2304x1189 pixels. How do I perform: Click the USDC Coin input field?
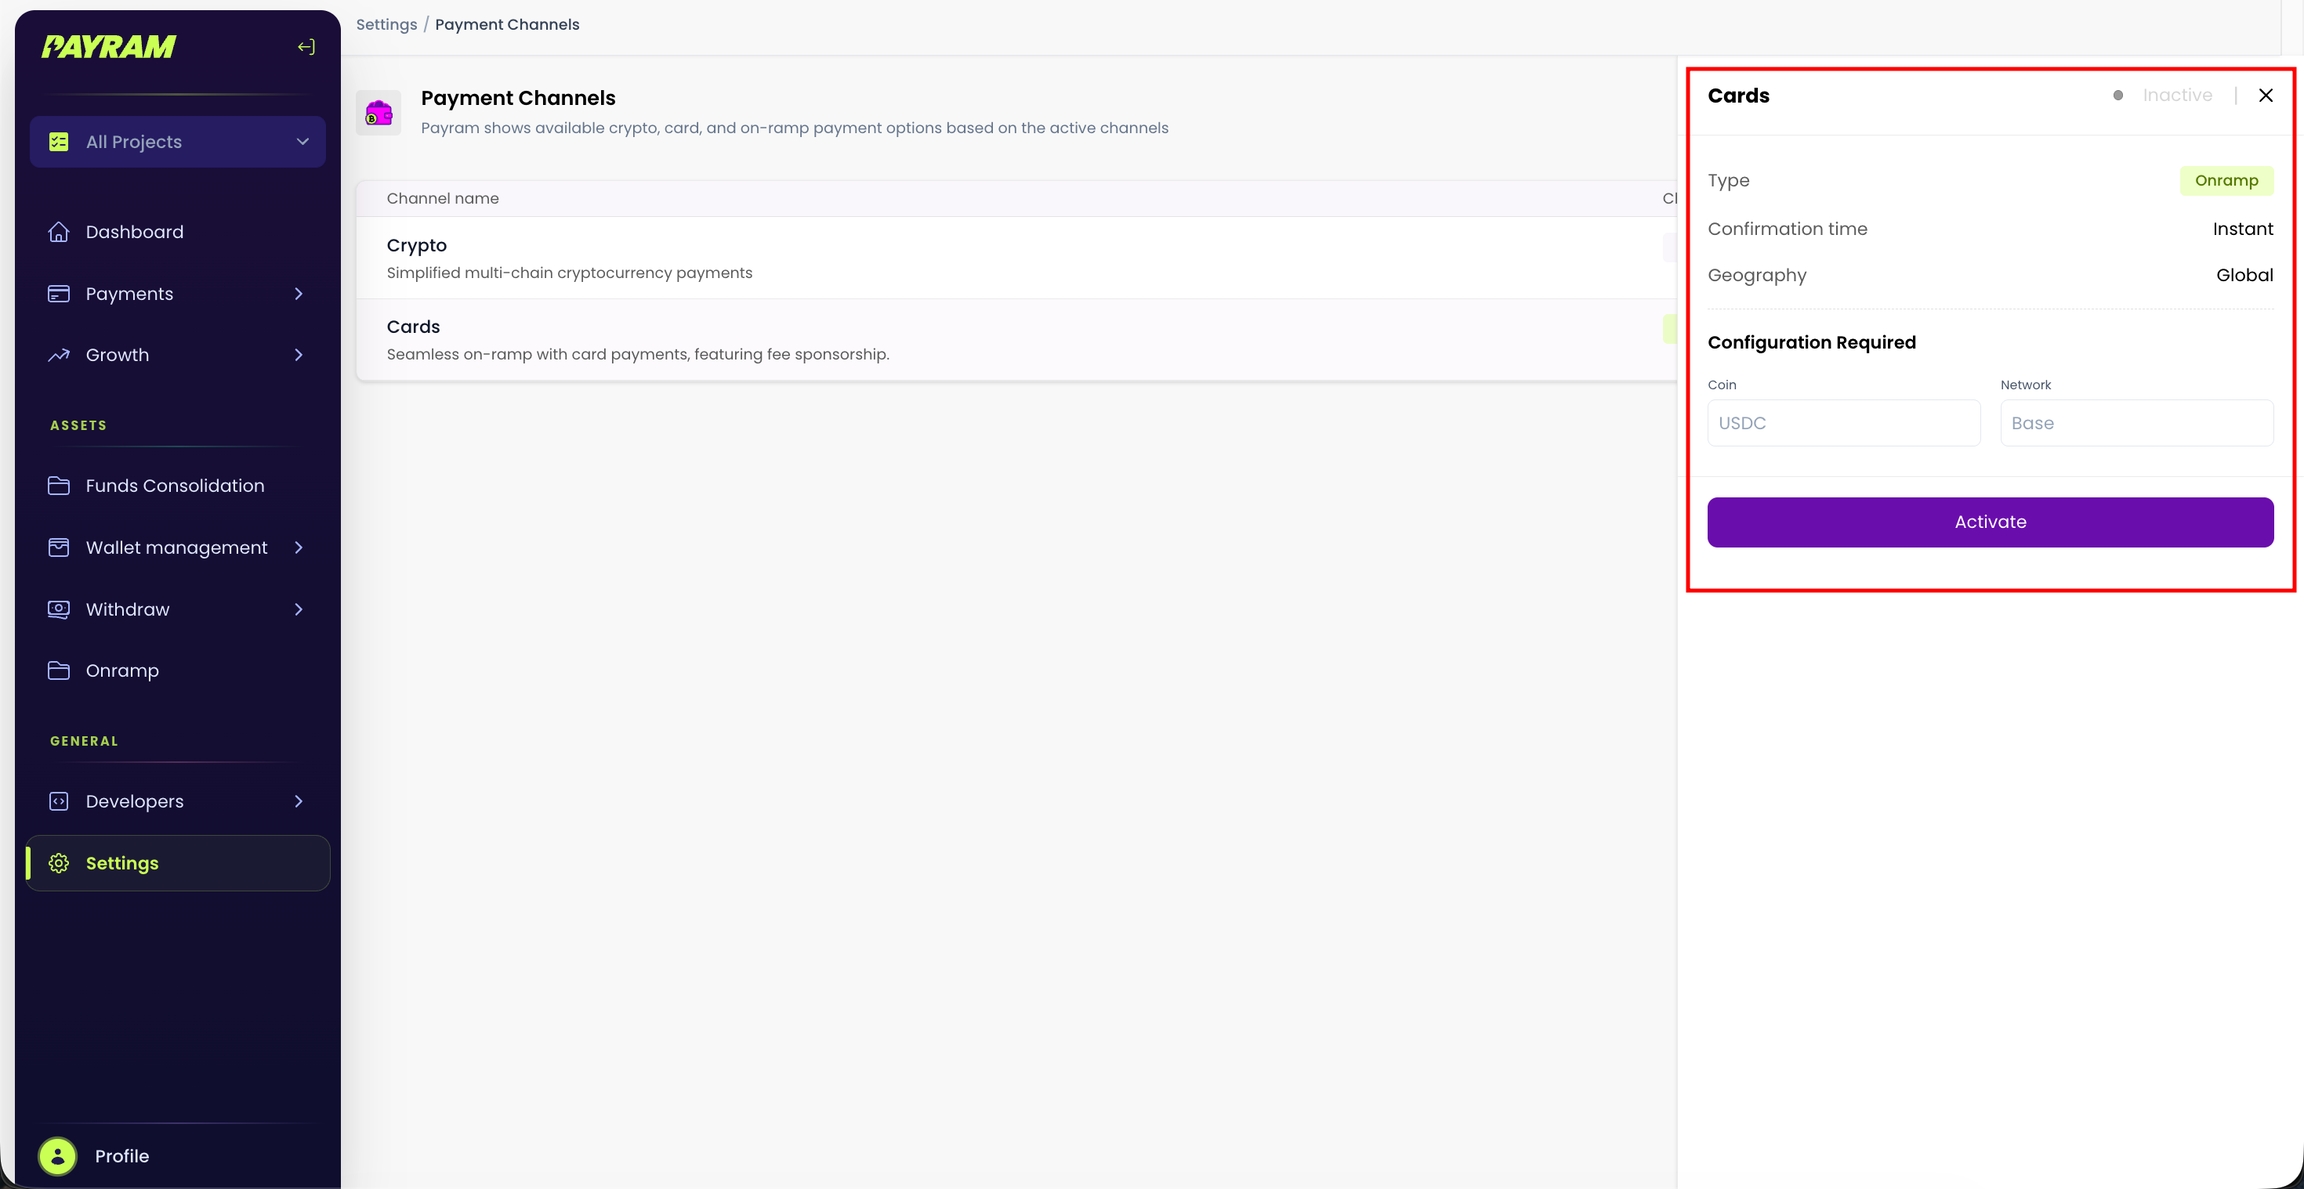tap(1843, 422)
